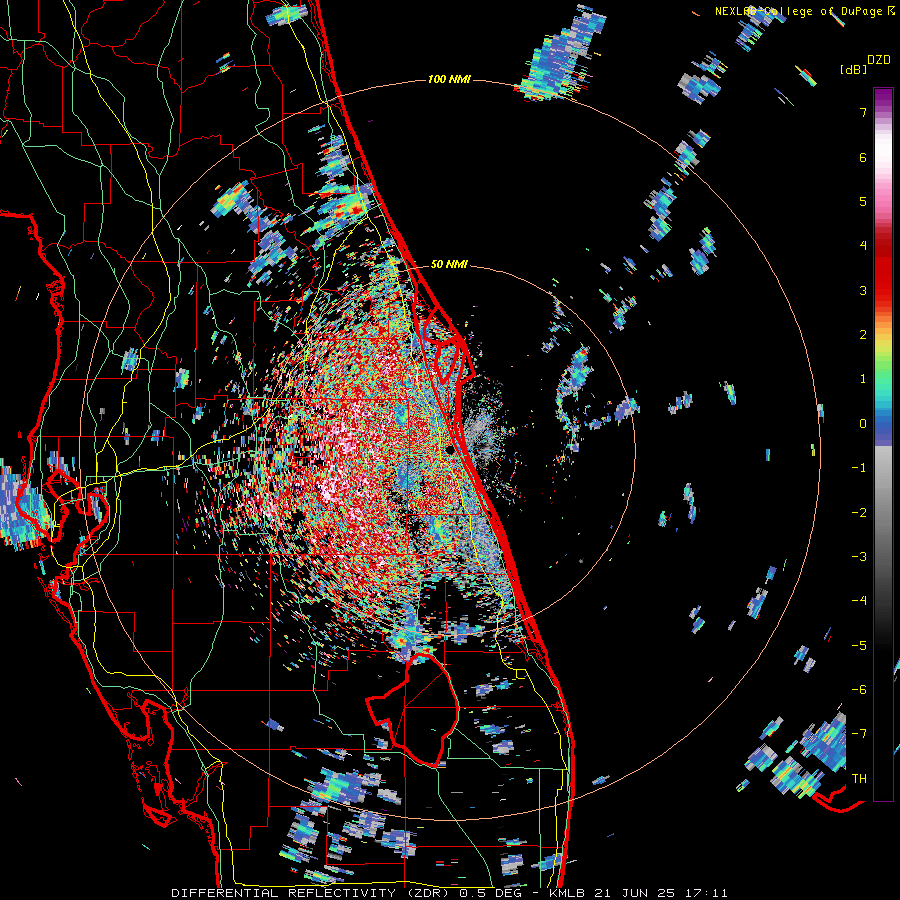
Task: Click the -7 dB tick label on the scale
Action: click(859, 734)
